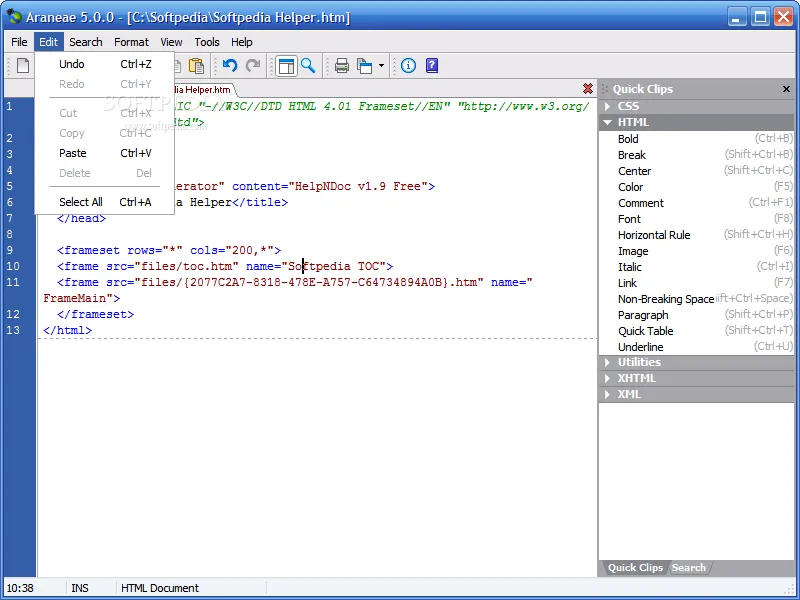The height and width of the screenshot is (600, 800).
Task: Click the Redo arrow toolbar icon
Action: coord(253,65)
